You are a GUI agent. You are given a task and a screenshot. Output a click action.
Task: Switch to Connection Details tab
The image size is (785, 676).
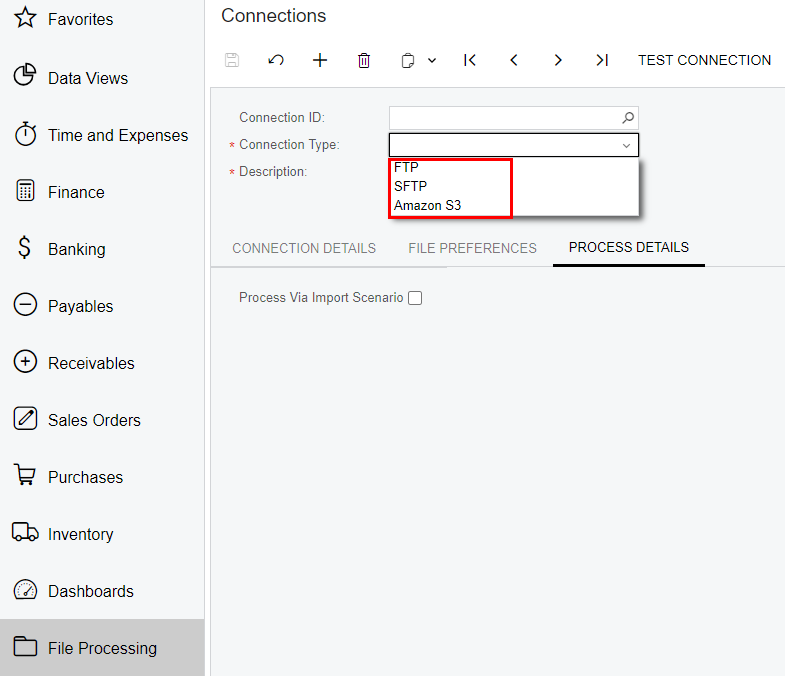[x=304, y=248]
